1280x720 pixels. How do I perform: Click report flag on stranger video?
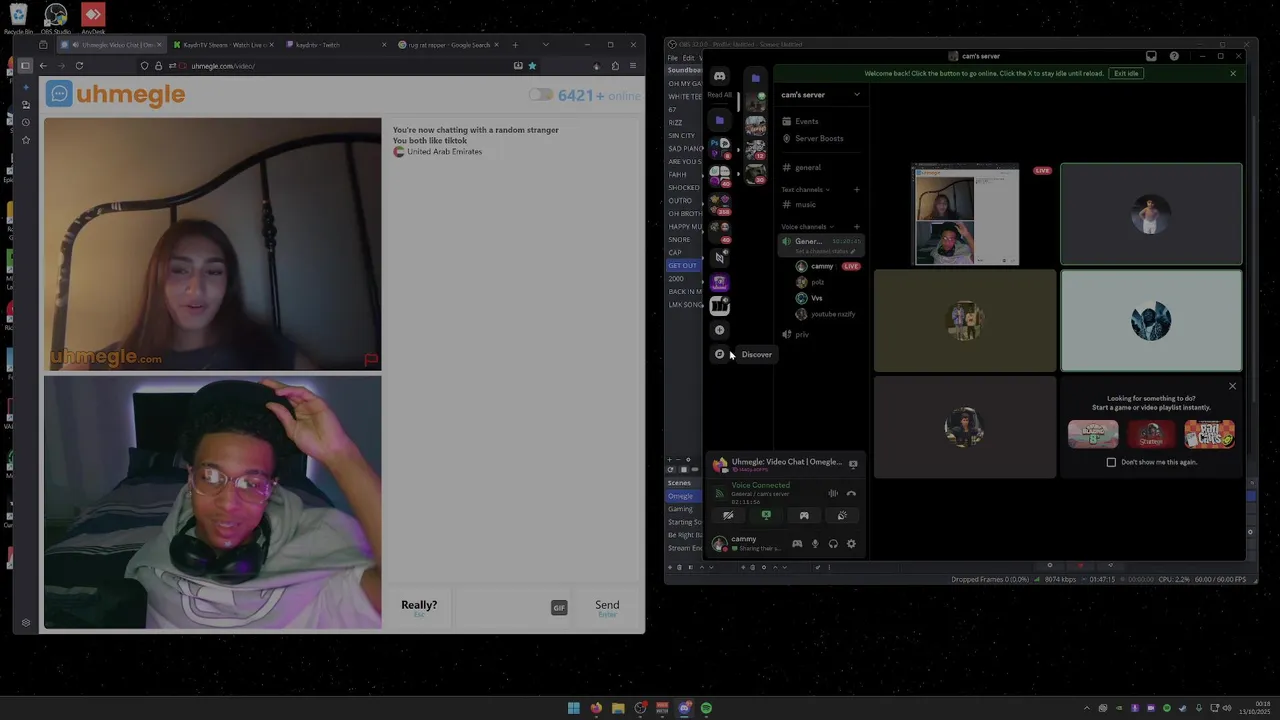pyautogui.click(x=371, y=360)
